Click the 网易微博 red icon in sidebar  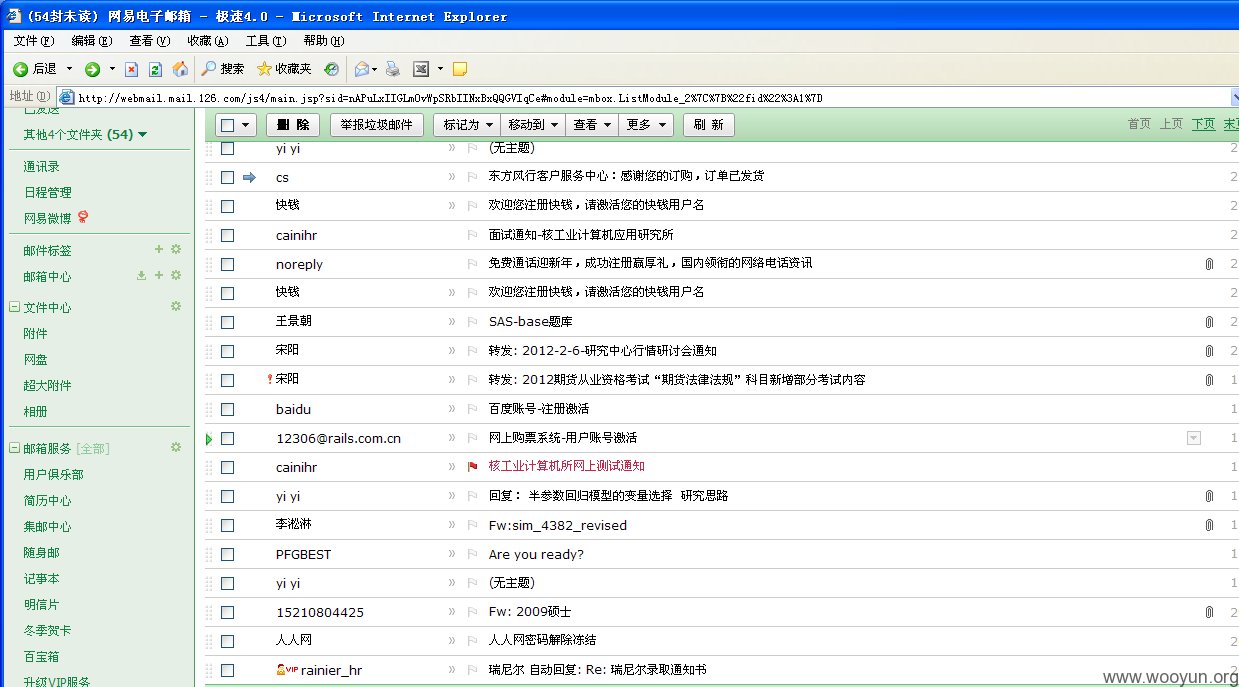click(83, 217)
